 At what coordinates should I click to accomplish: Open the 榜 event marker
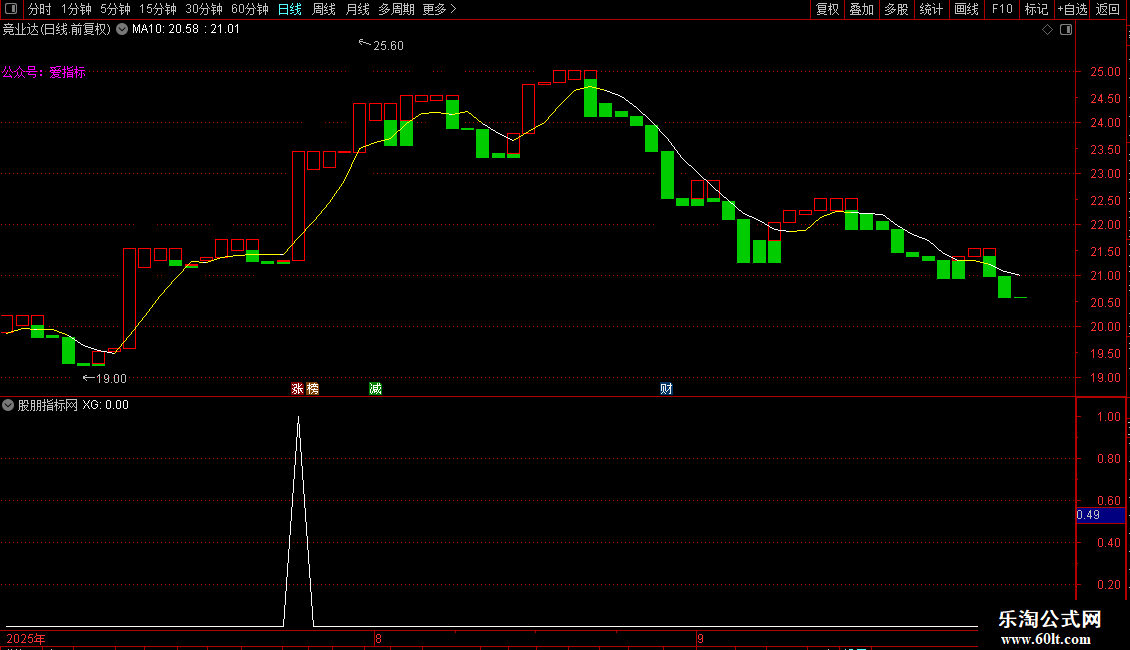coord(312,389)
